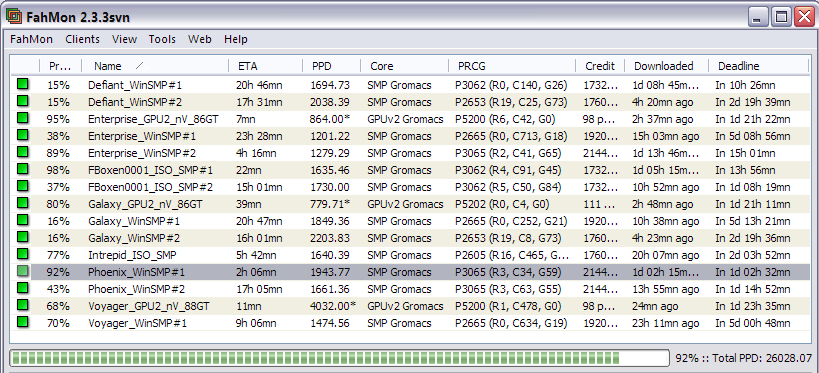This screenshot has height=373, width=819.
Task: Select the Voyager_WinSMP#1 client name
Action: point(137,323)
